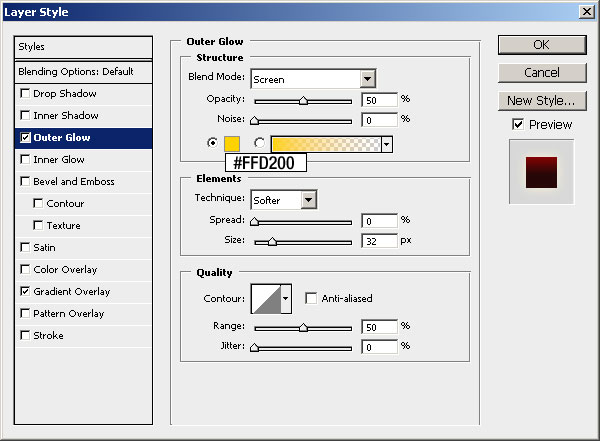The width and height of the screenshot is (600, 441).
Task: Select the Outer Glow row label
Action: 62,137
